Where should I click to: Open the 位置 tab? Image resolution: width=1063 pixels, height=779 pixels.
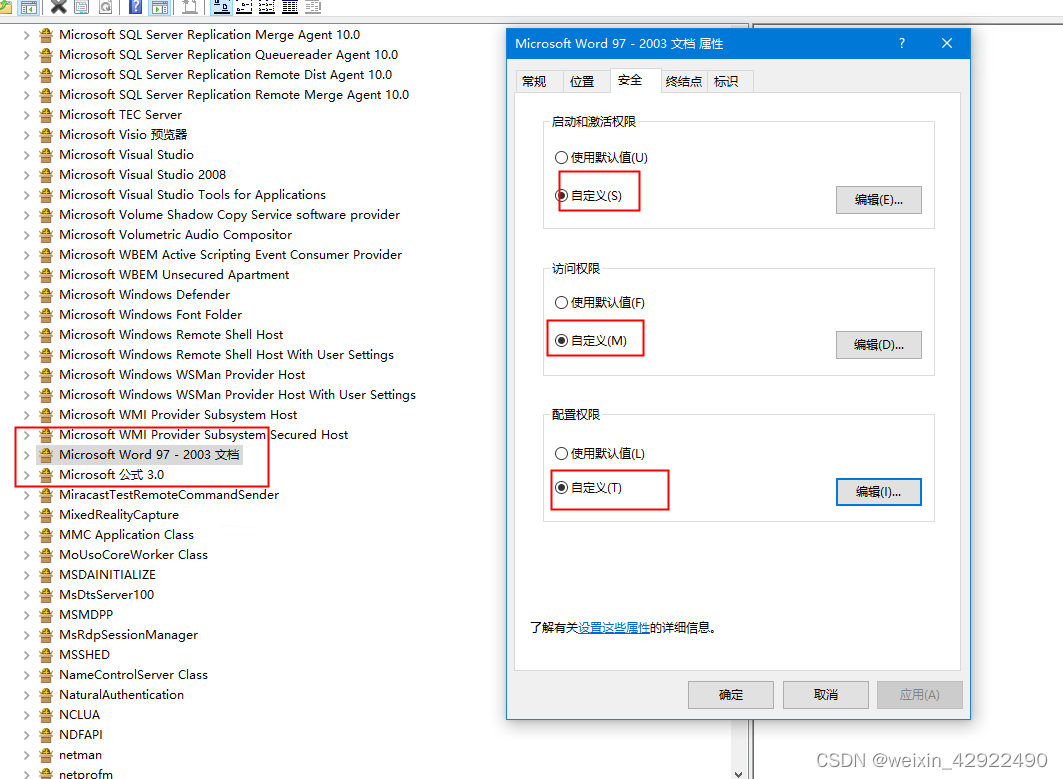coord(585,81)
